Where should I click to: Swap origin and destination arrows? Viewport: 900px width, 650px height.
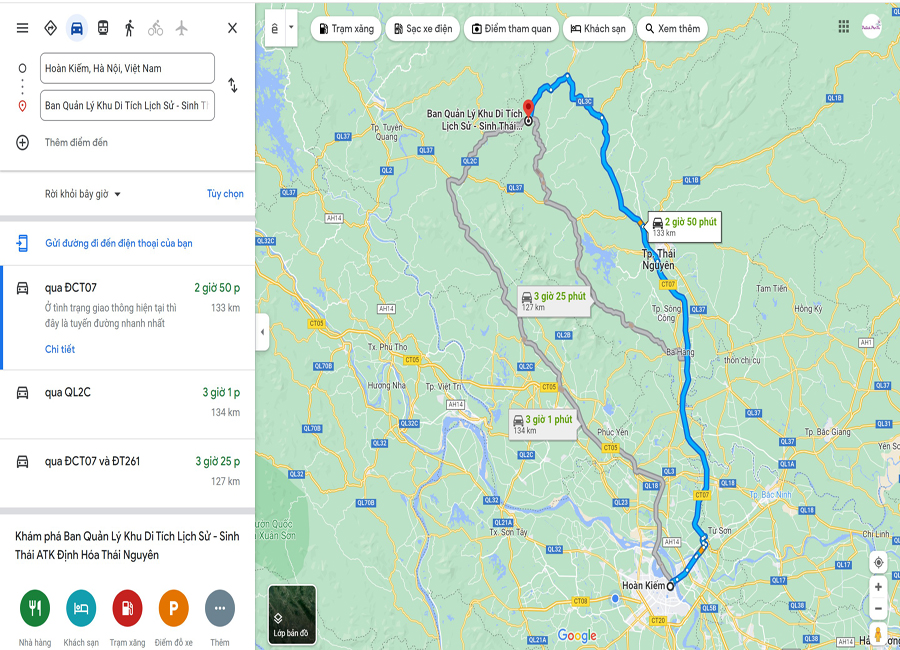click(232, 85)
